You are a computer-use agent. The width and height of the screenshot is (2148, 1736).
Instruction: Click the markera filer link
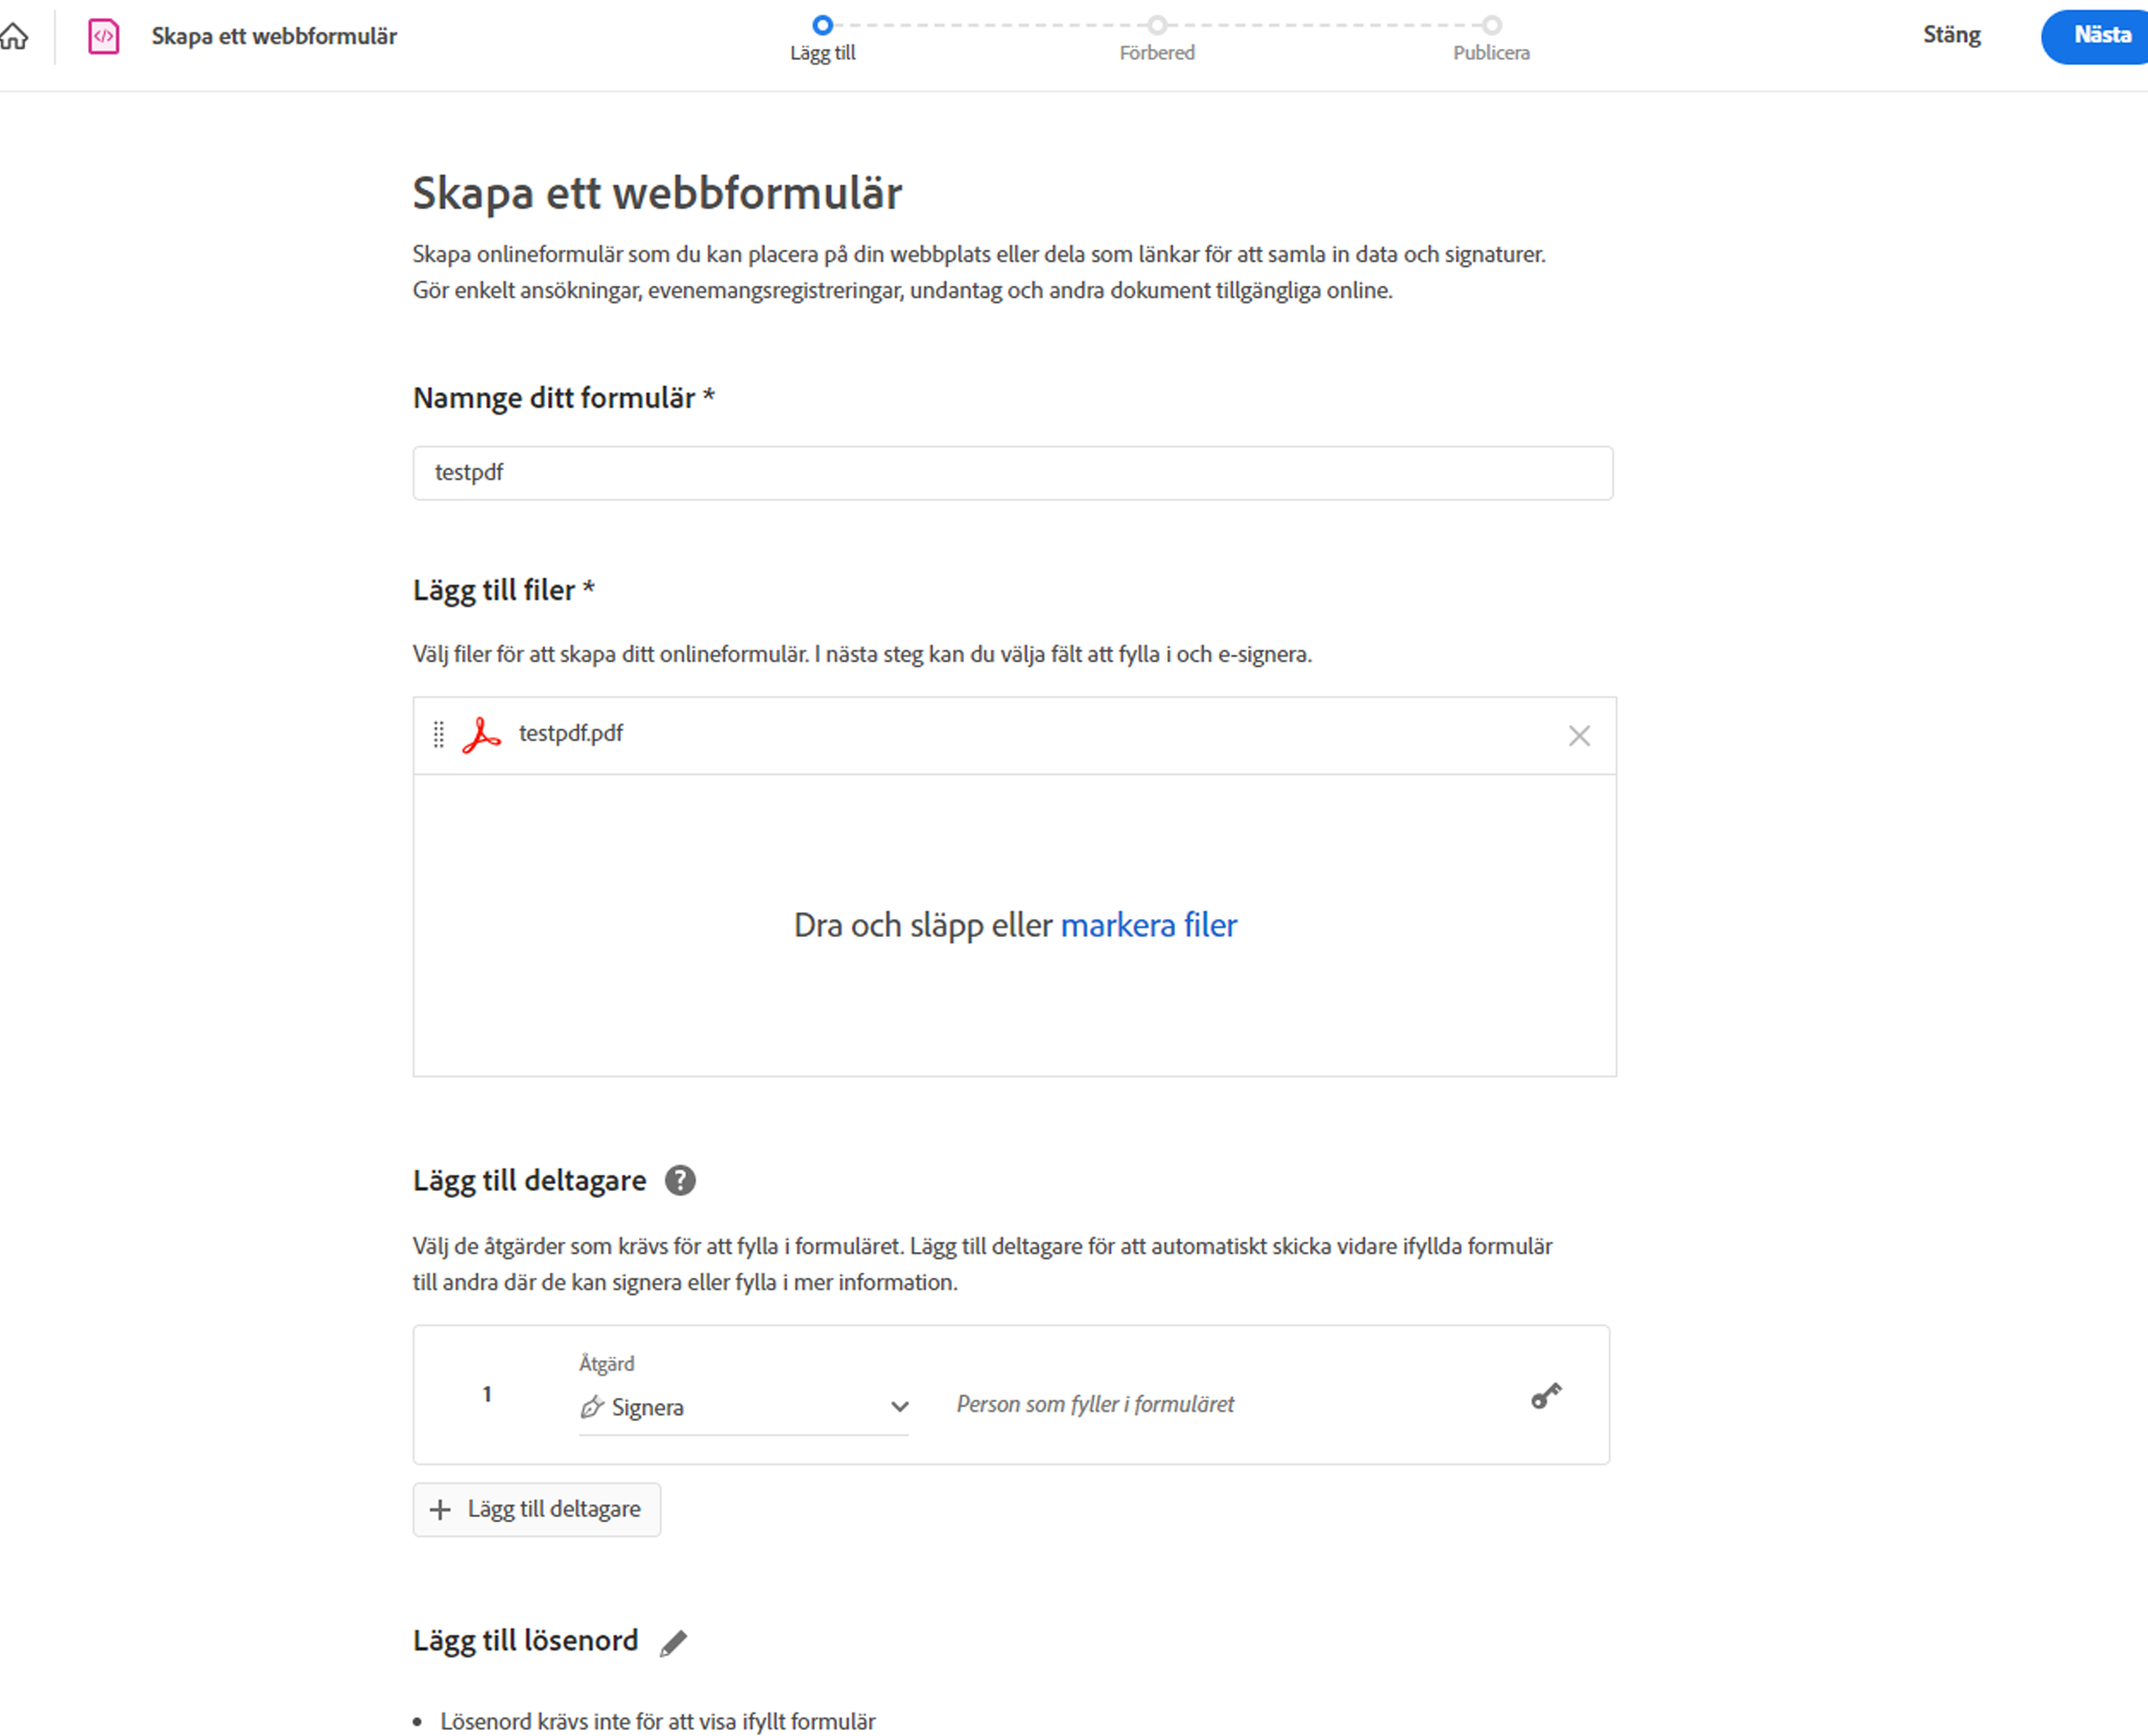tap(1148, 925)
